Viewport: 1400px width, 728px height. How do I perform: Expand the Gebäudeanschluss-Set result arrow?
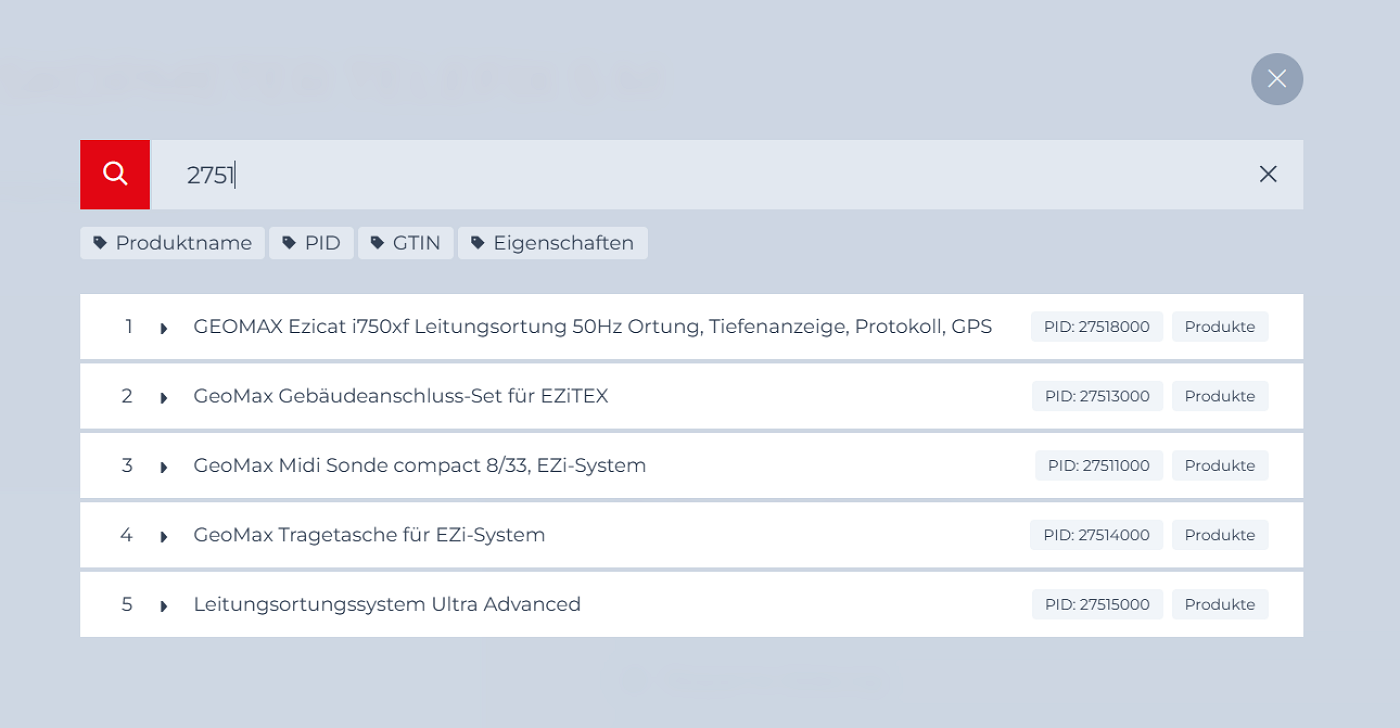tap(164, 397)
